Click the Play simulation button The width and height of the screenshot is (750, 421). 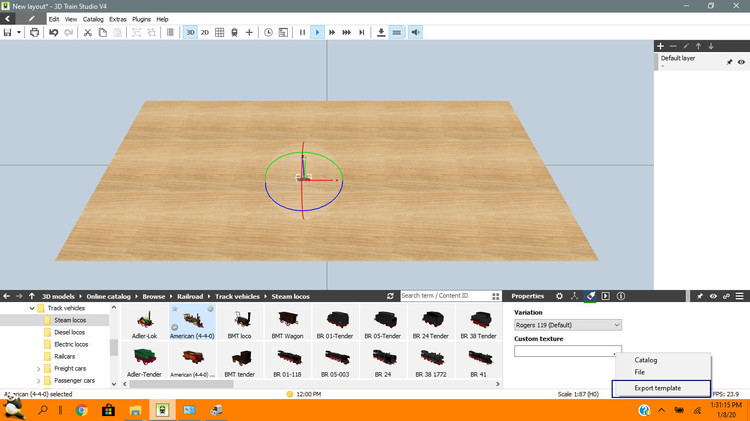coord(317,33)
